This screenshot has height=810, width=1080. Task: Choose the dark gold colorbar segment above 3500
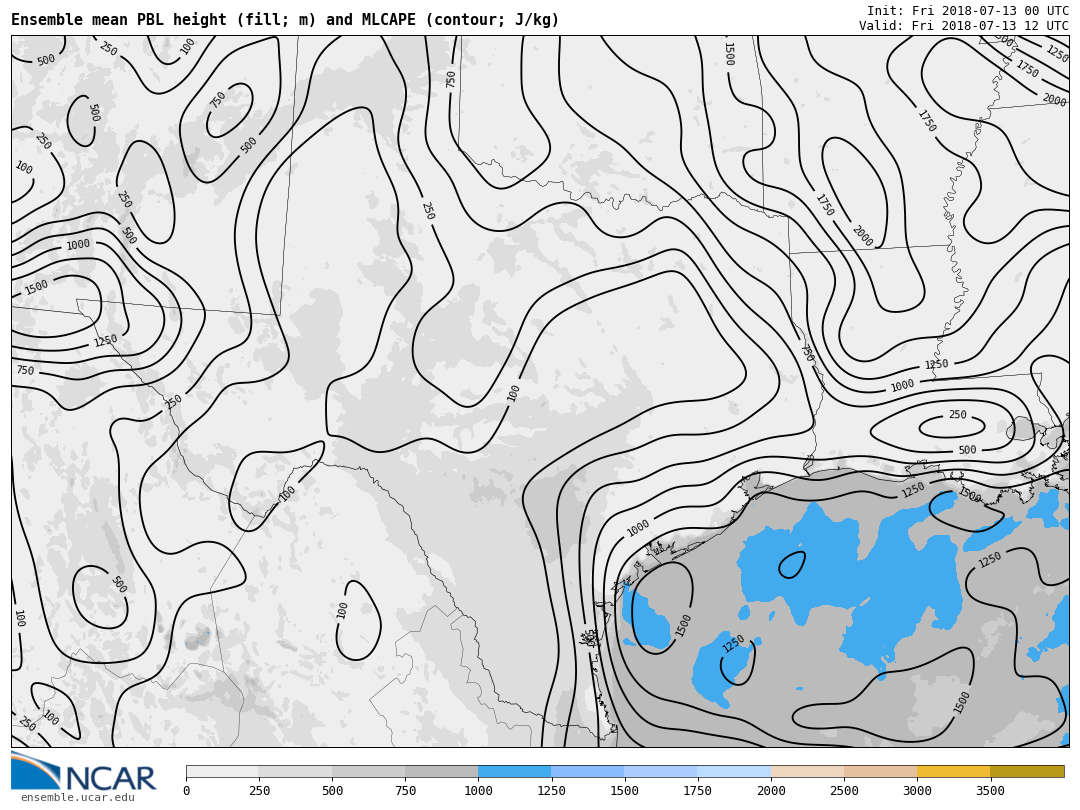1027,771
